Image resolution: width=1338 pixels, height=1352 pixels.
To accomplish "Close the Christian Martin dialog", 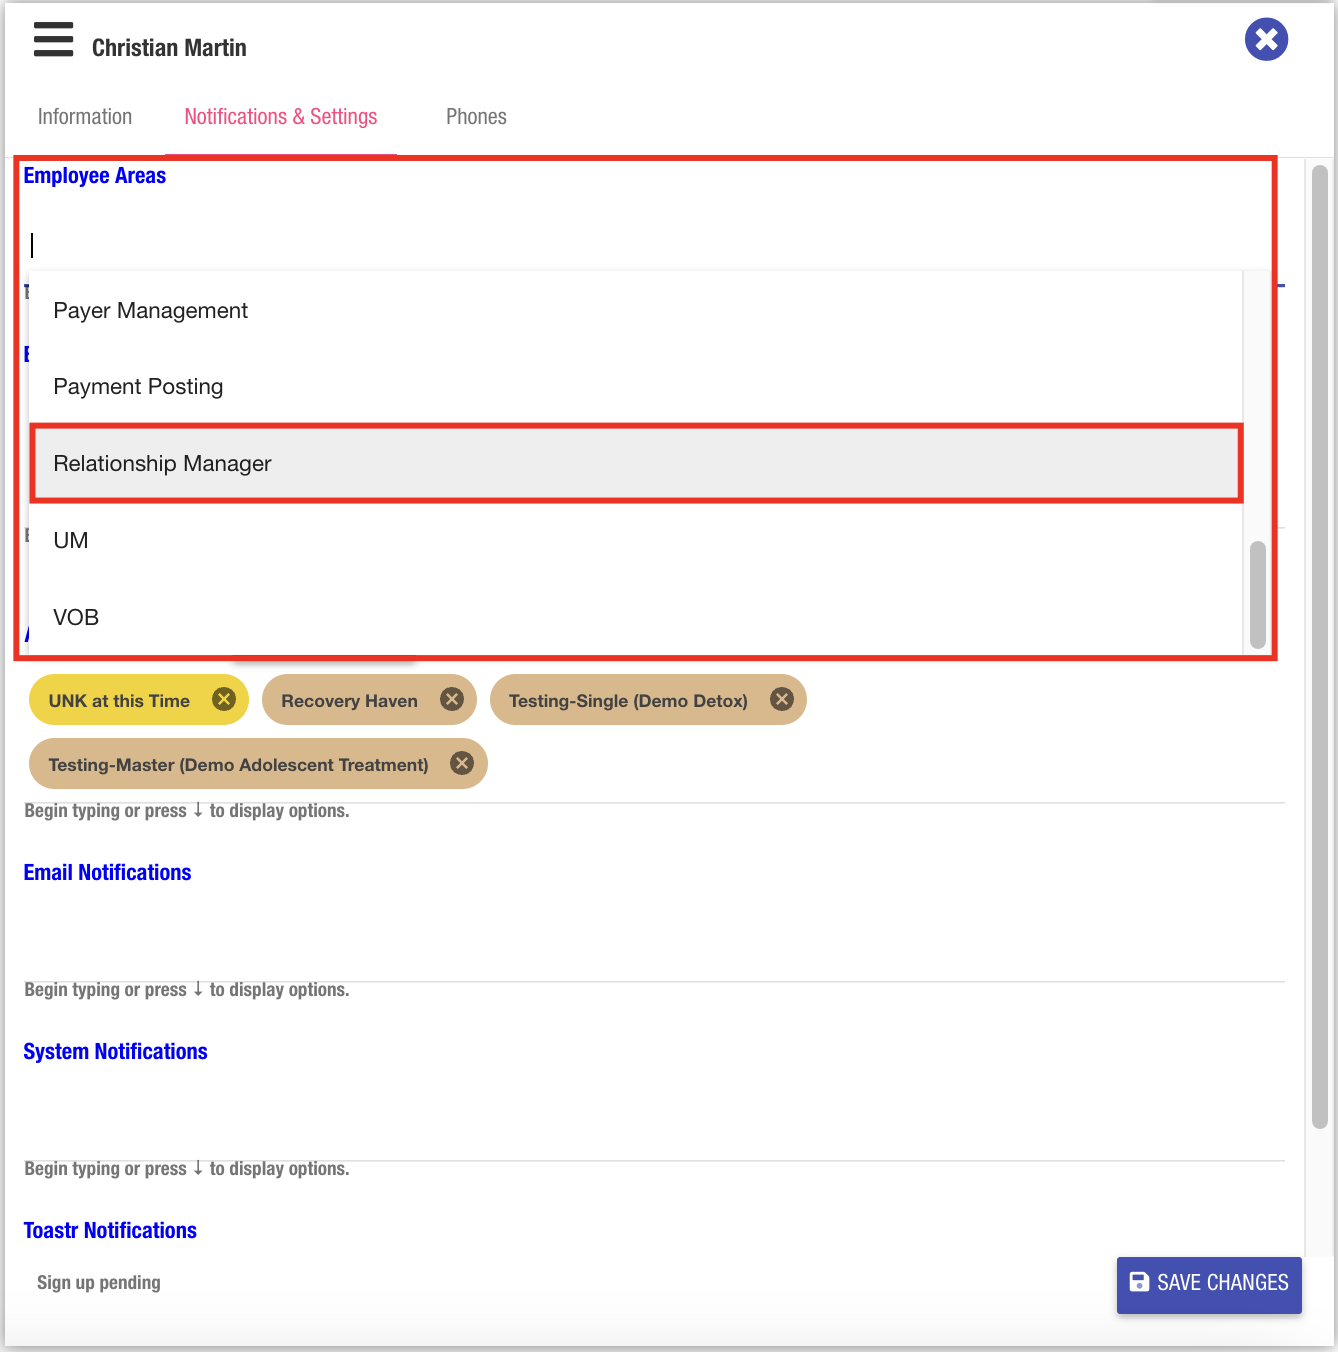I will pos(1265,40).
